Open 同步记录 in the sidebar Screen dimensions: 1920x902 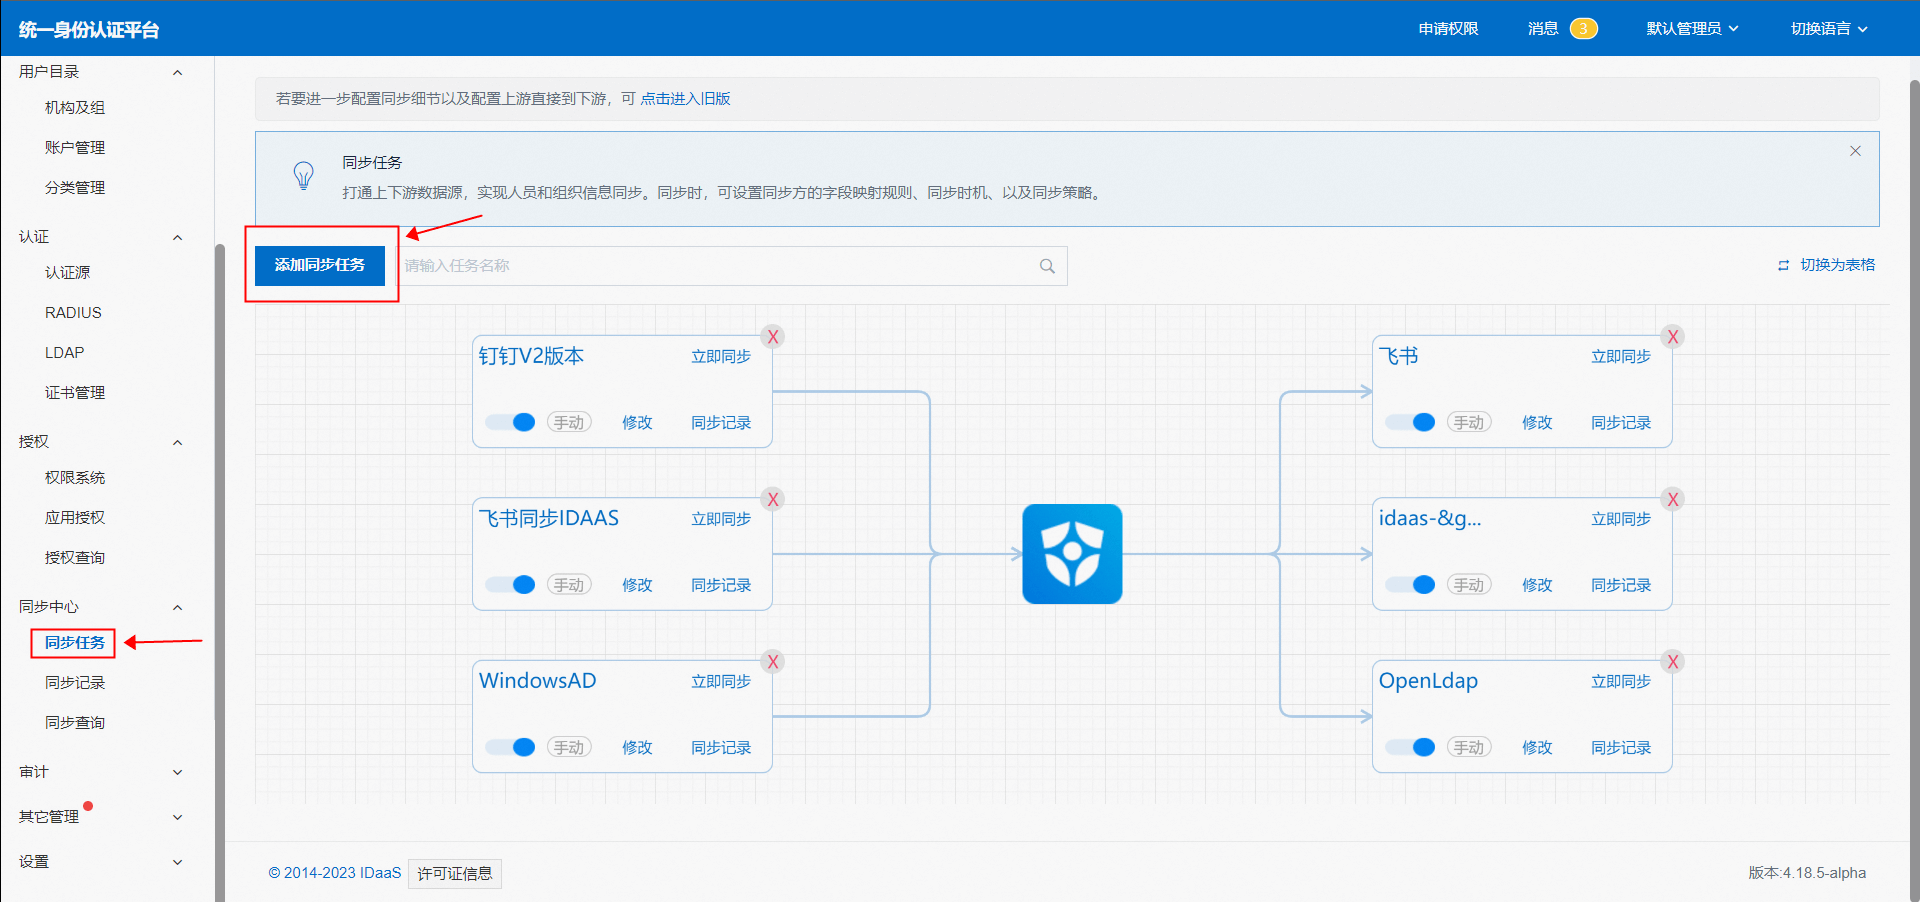(x=75, y=683)
